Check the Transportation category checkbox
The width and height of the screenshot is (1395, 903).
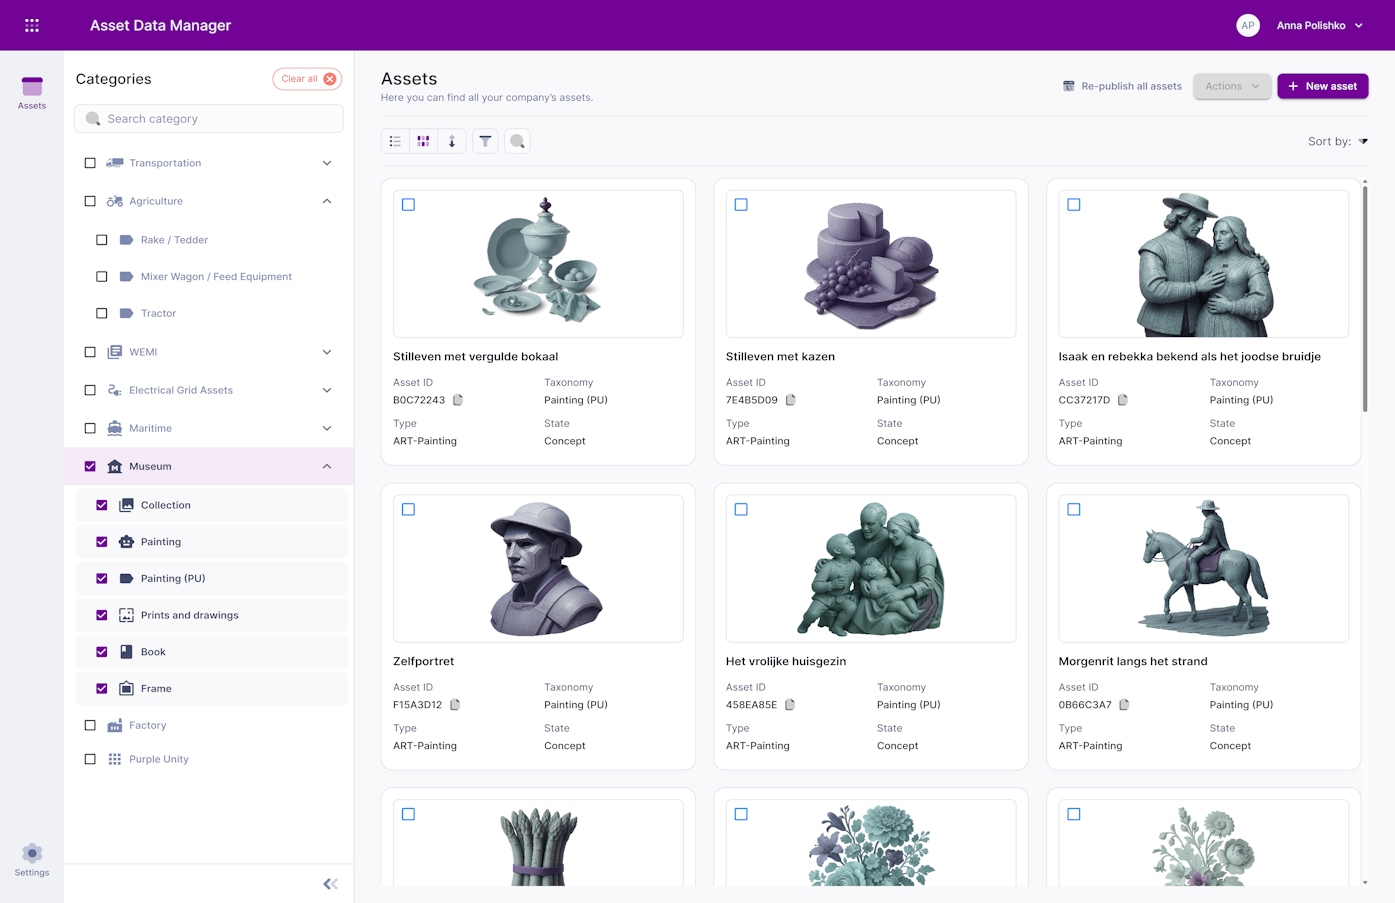(90, 163)
